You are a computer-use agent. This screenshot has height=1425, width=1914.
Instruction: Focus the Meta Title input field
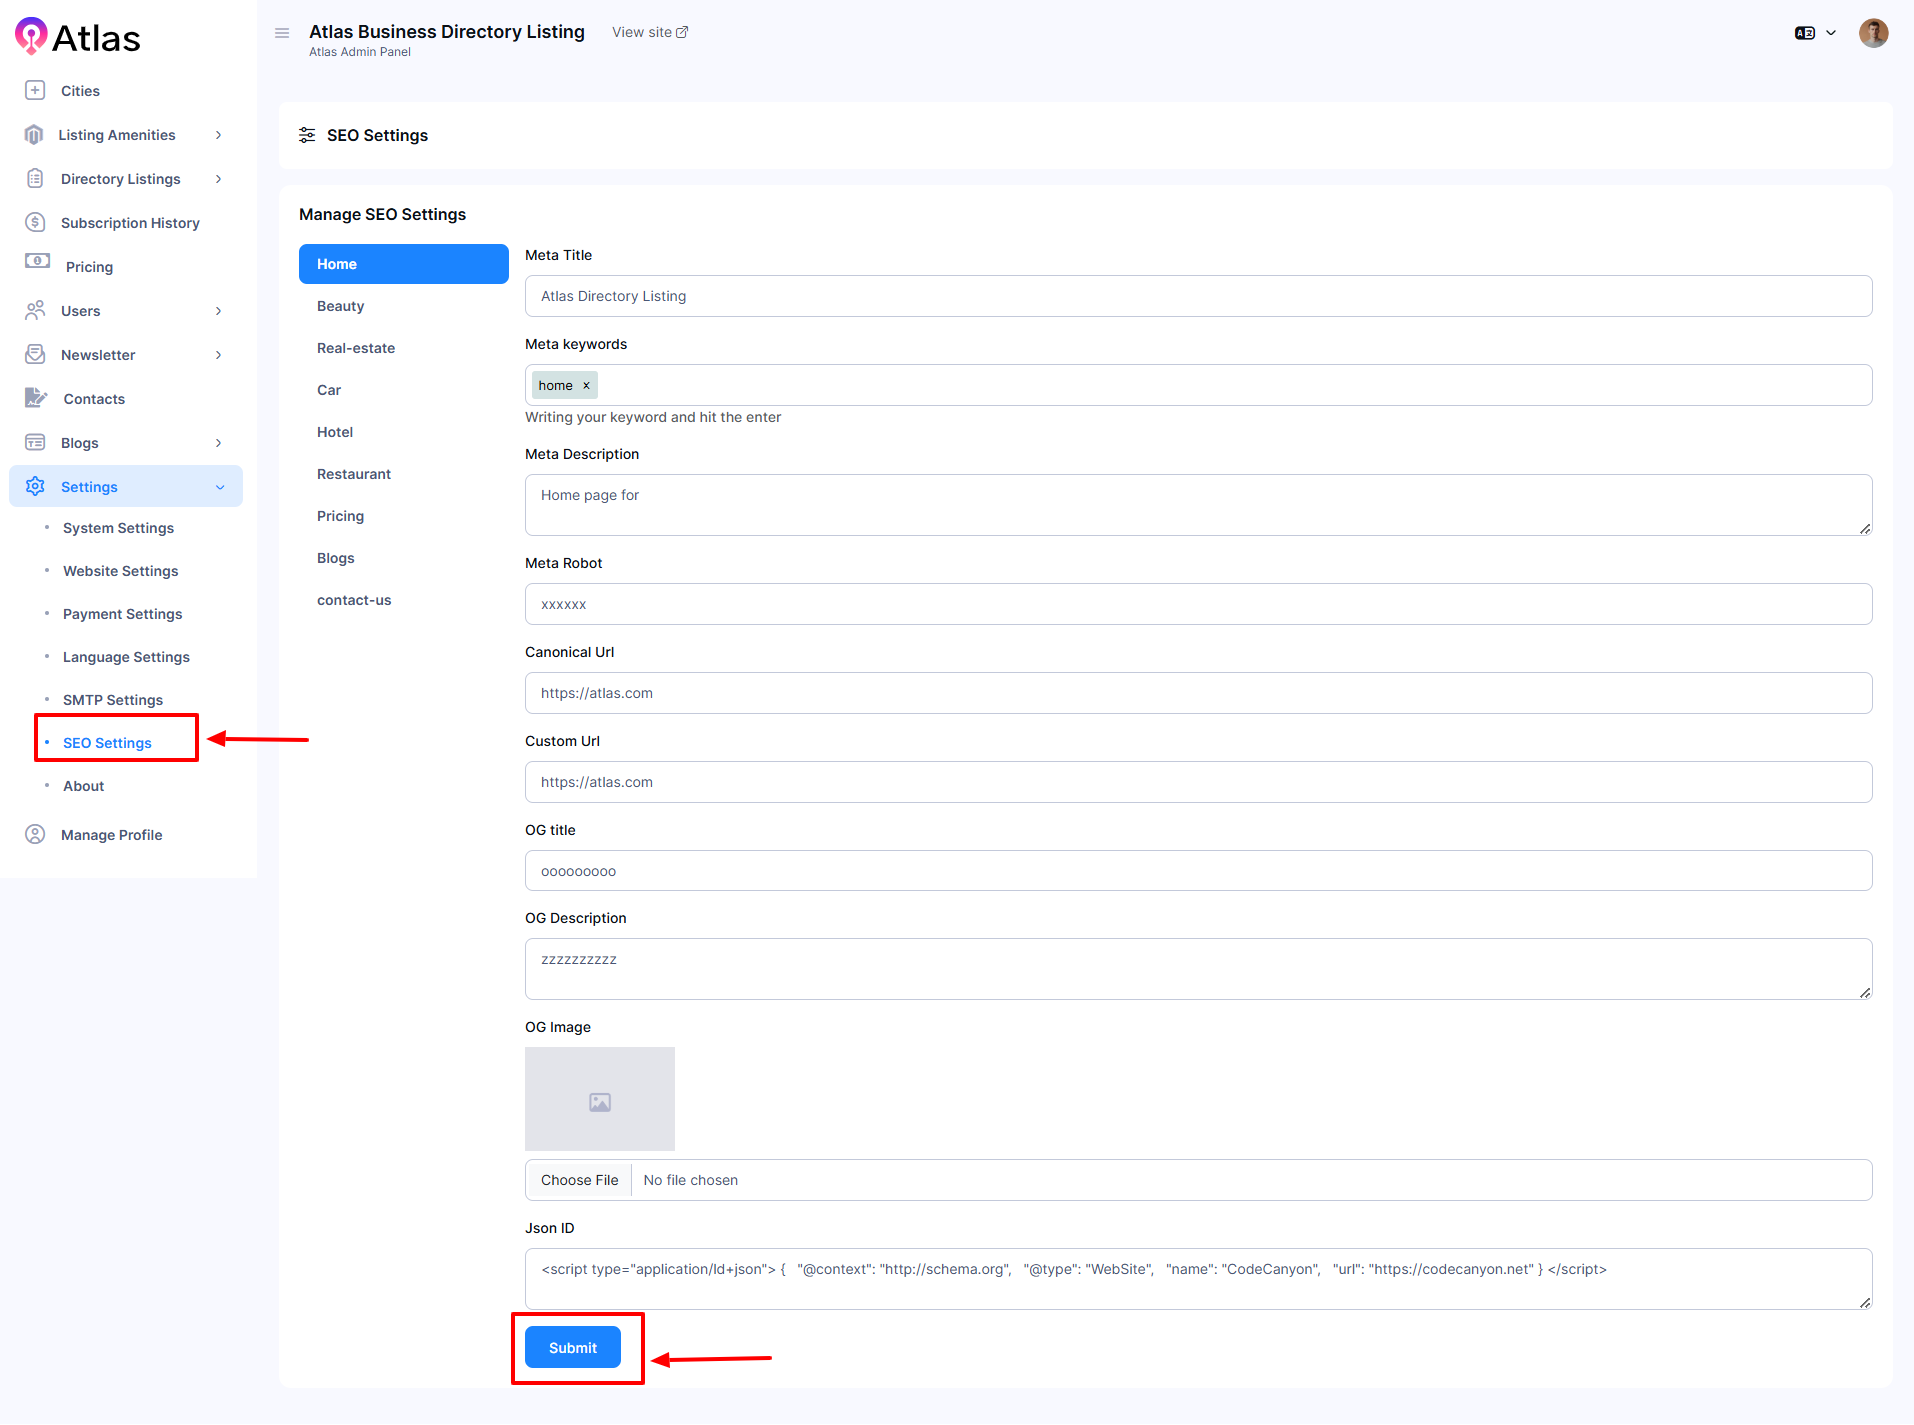tap(1198, 296)
